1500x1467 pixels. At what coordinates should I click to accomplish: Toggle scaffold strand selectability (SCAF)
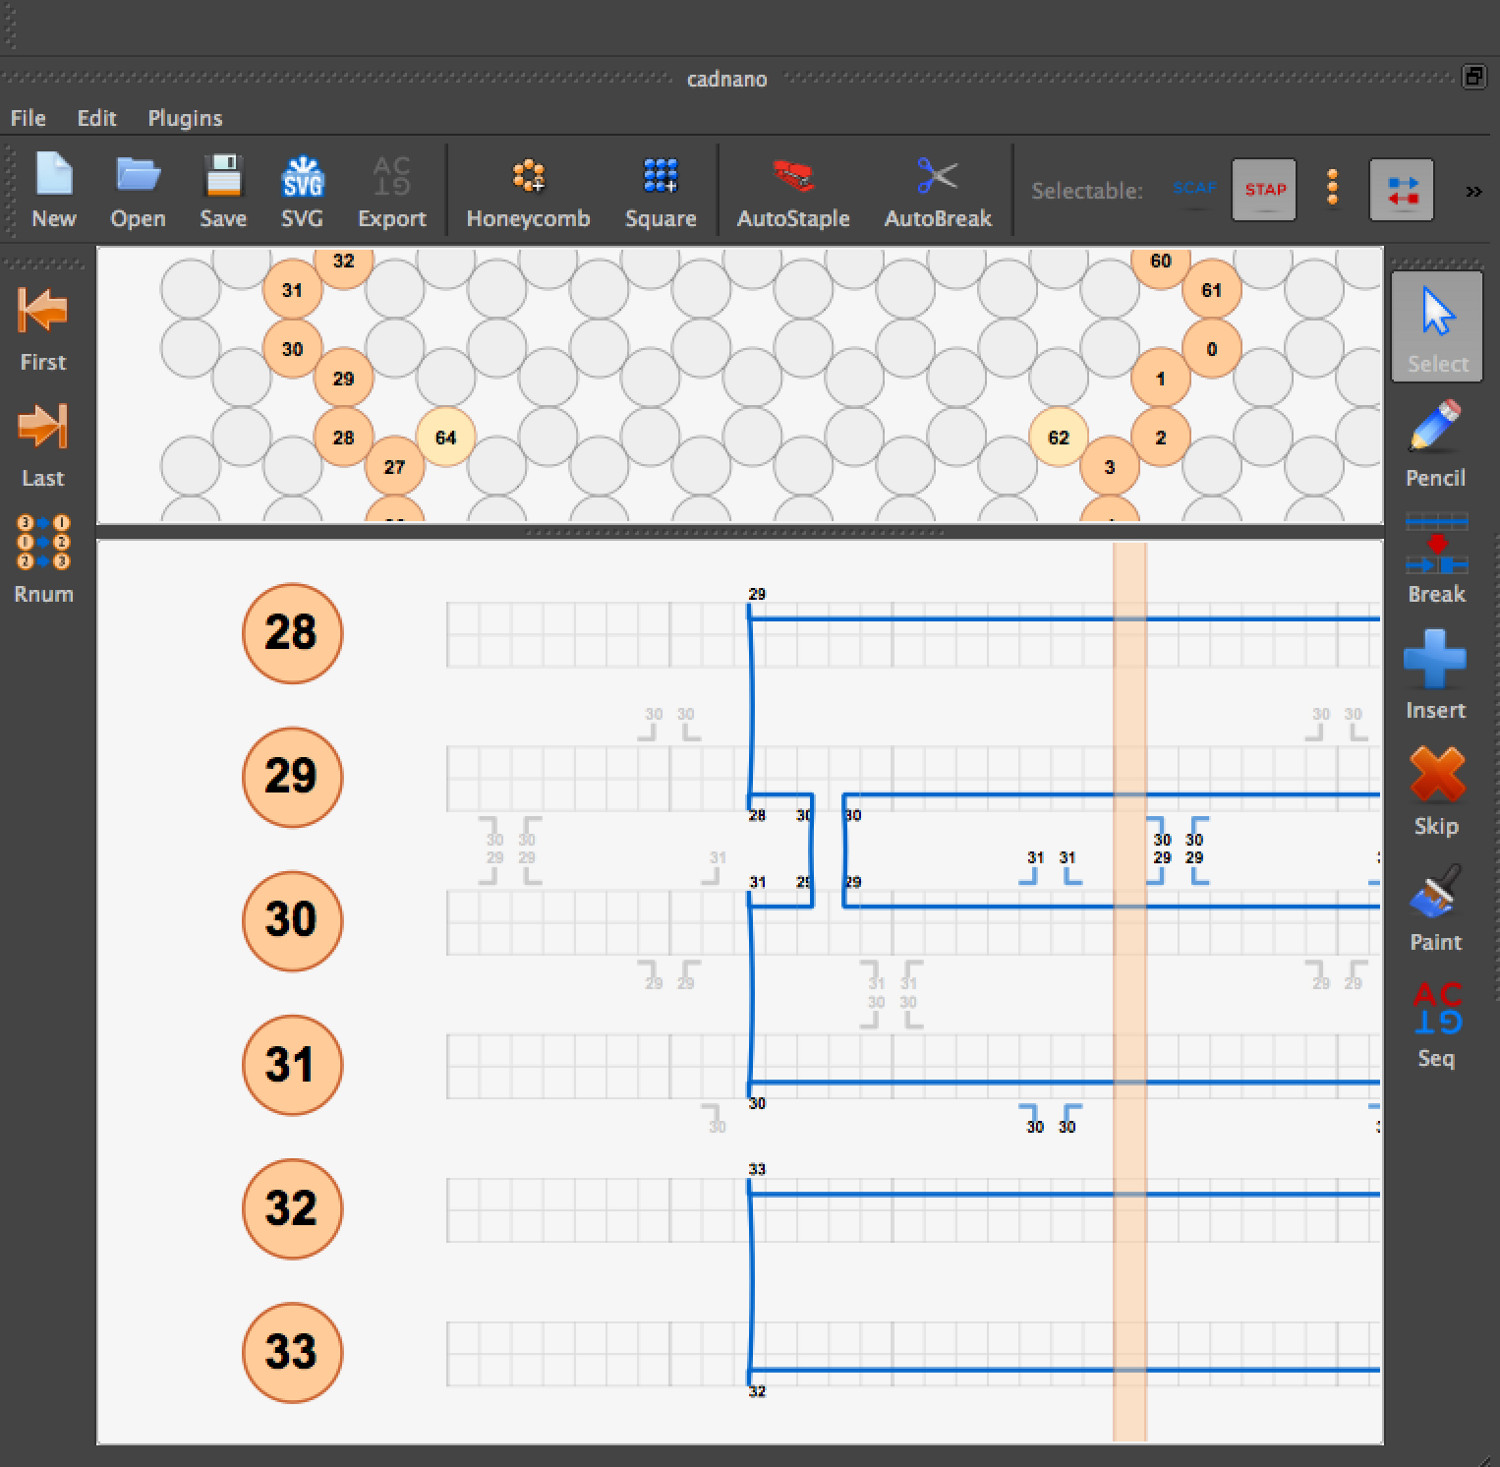[1194, 188]
